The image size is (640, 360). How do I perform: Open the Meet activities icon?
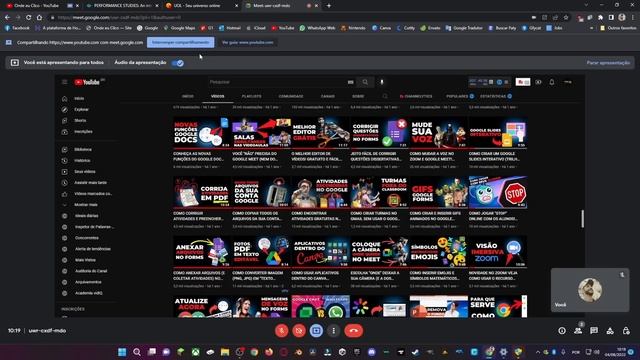coord(610,331)
